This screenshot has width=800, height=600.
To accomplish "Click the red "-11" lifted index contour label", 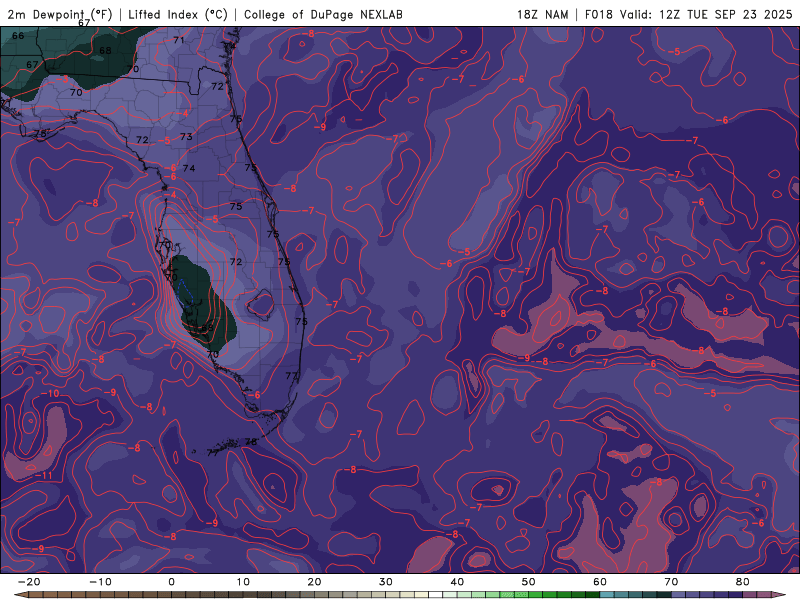I will [x=44, y=476].
